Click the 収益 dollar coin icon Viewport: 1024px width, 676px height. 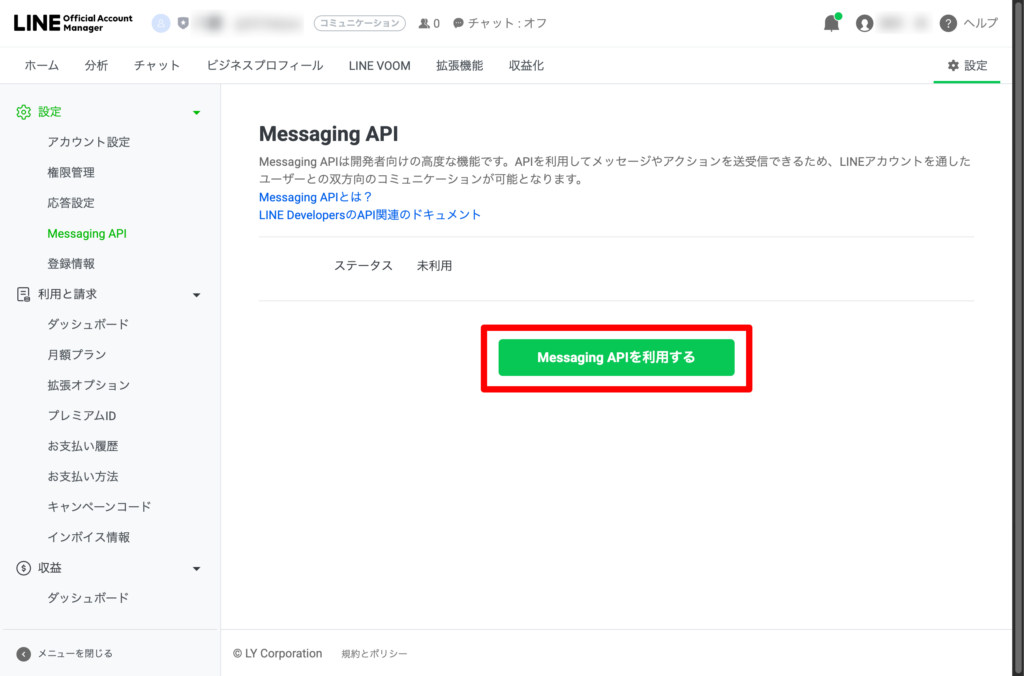click(23, 568)
